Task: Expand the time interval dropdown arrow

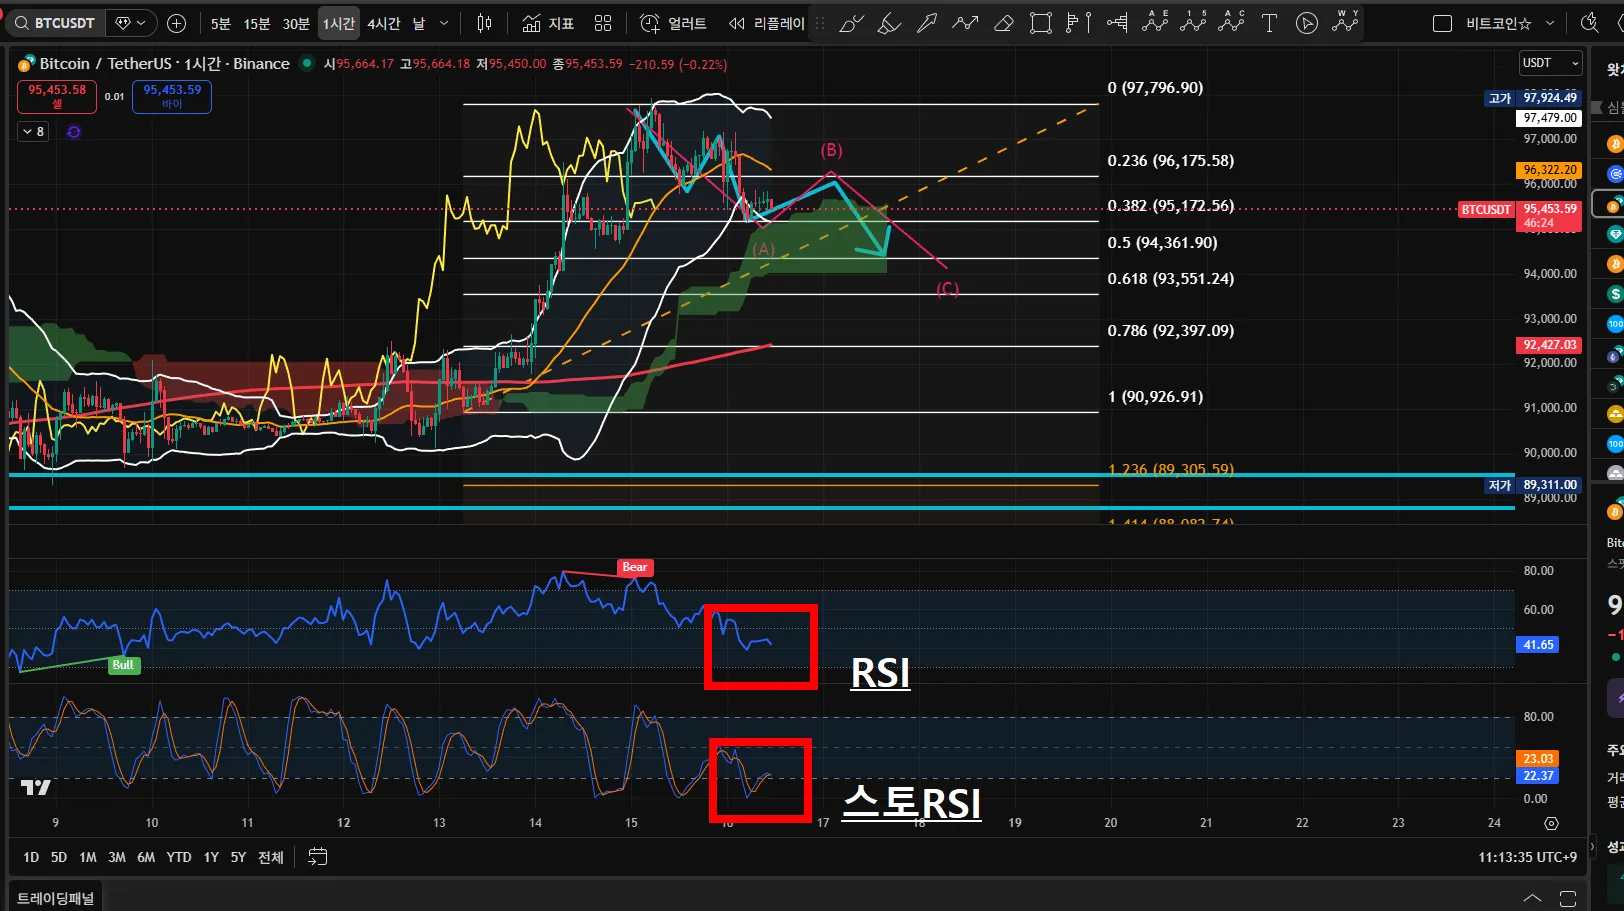Action: (x=444, y=23)
